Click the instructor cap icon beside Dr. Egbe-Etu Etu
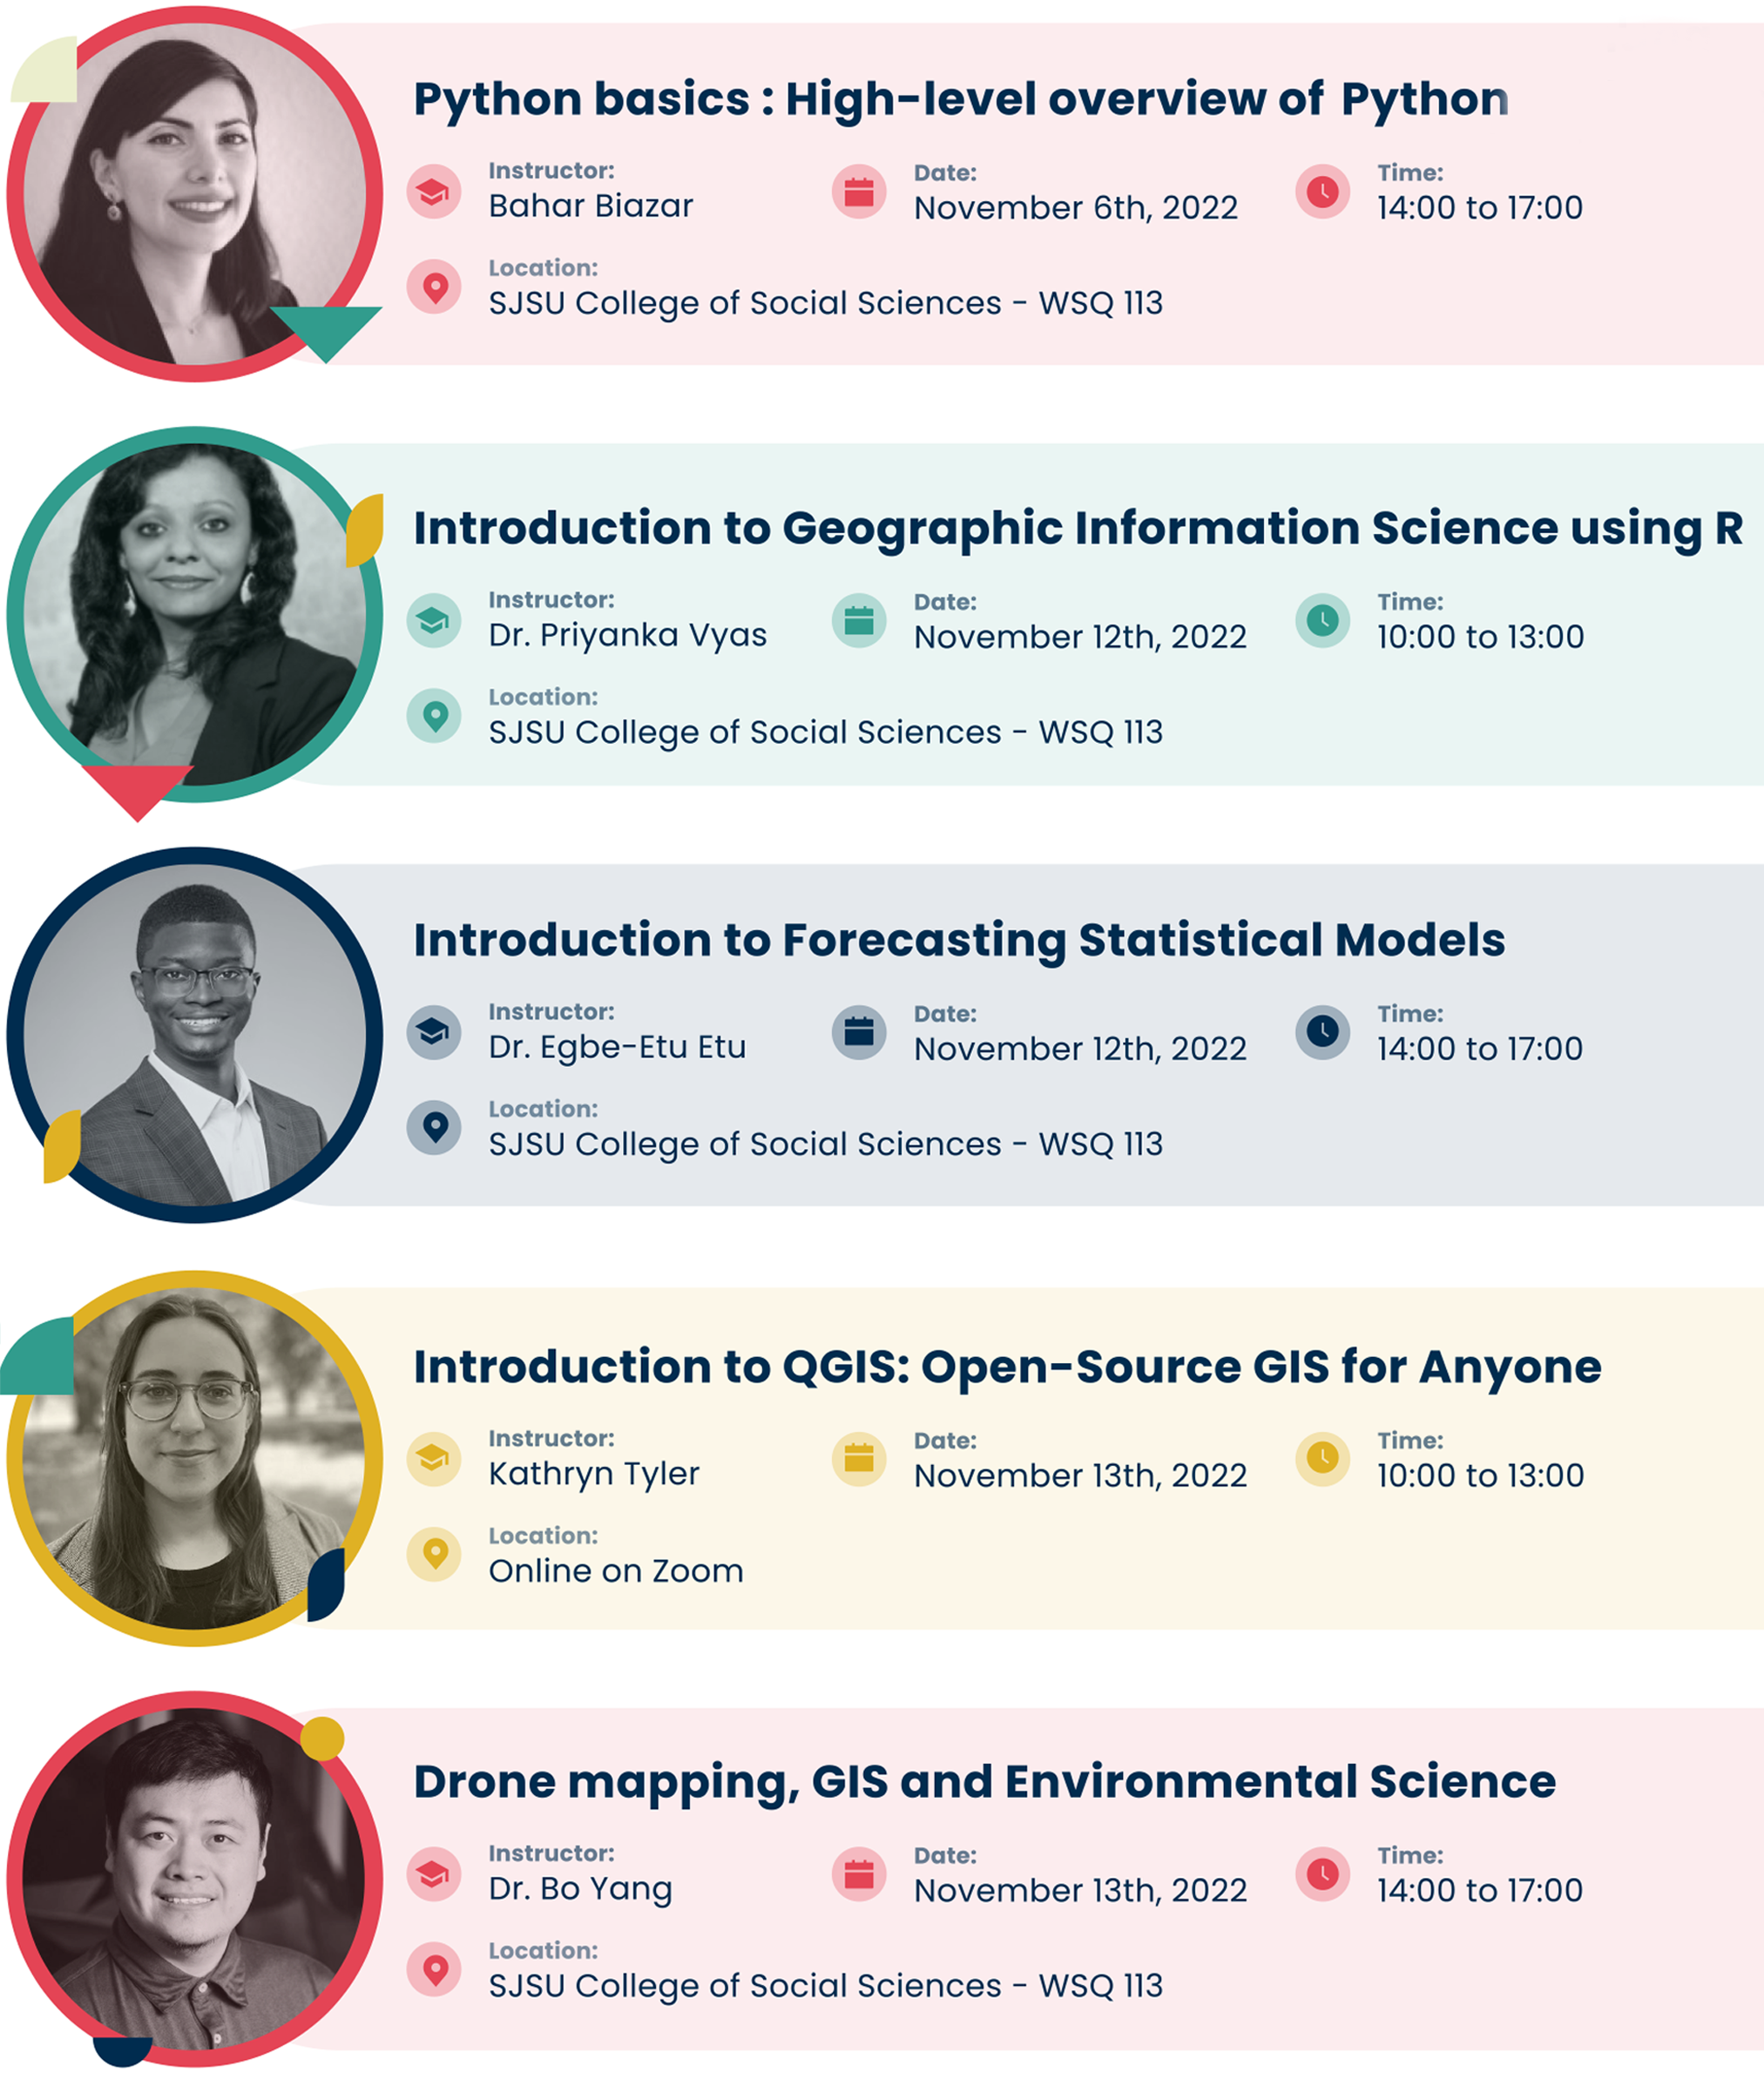 click(433, 1032)
